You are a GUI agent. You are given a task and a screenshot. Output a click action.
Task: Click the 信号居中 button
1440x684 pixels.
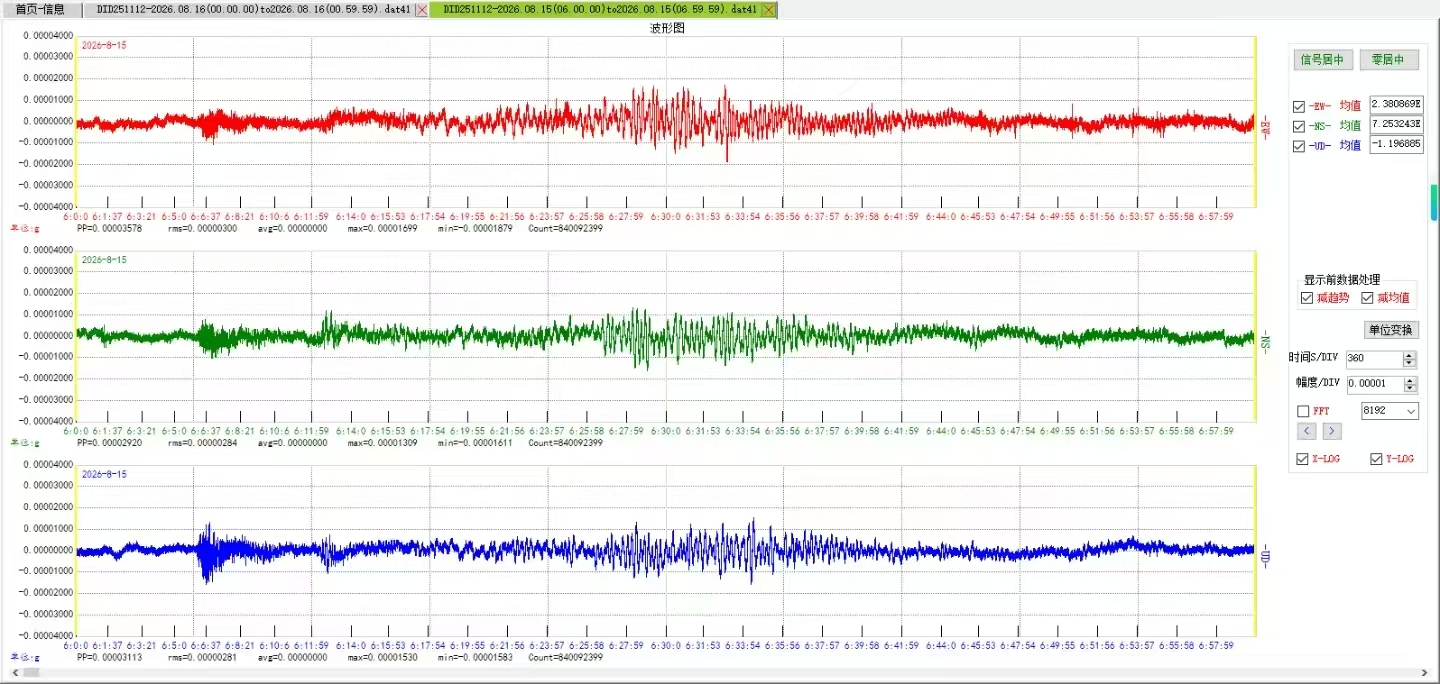pos(1323,60)
